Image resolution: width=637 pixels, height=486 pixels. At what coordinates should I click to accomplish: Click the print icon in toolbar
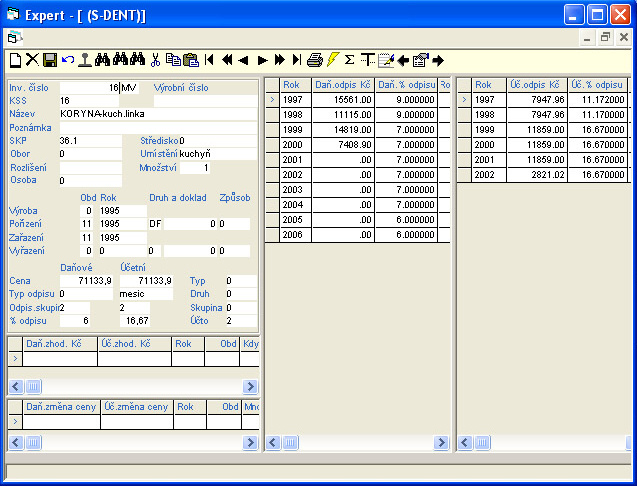(315, 60)
